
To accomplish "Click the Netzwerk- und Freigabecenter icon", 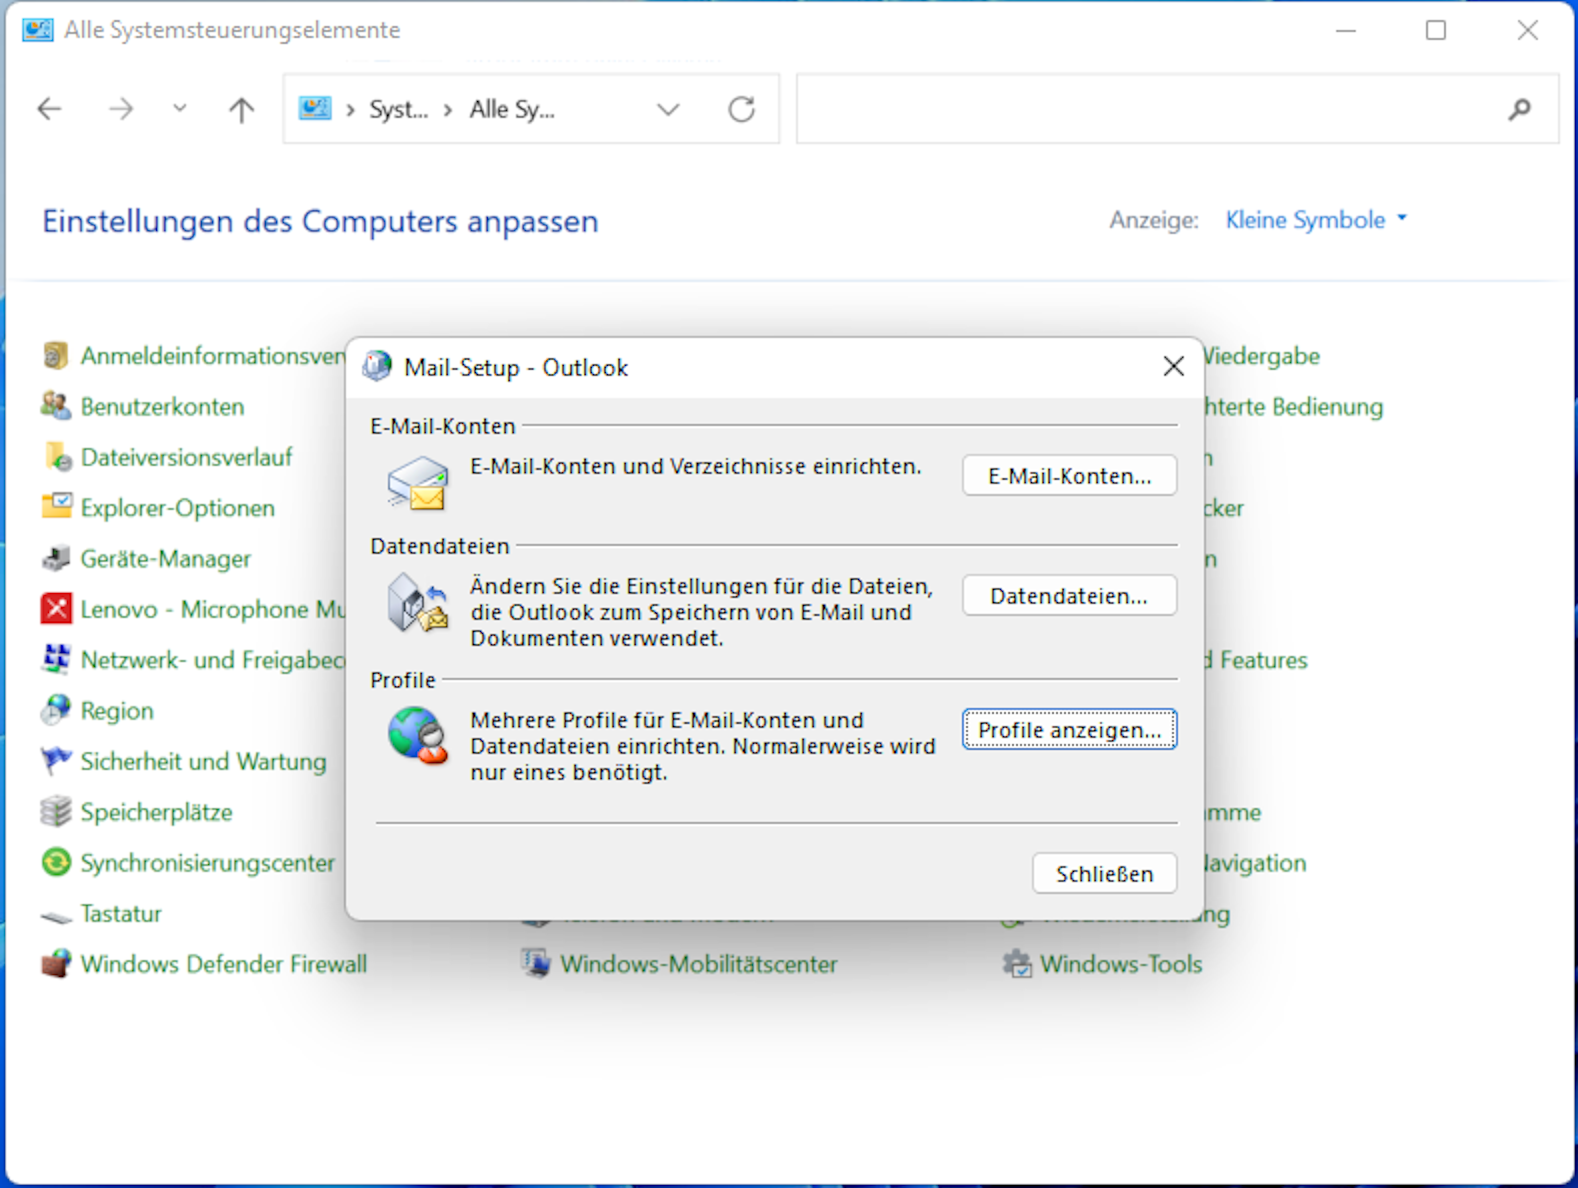I will [x=56, y=660].
